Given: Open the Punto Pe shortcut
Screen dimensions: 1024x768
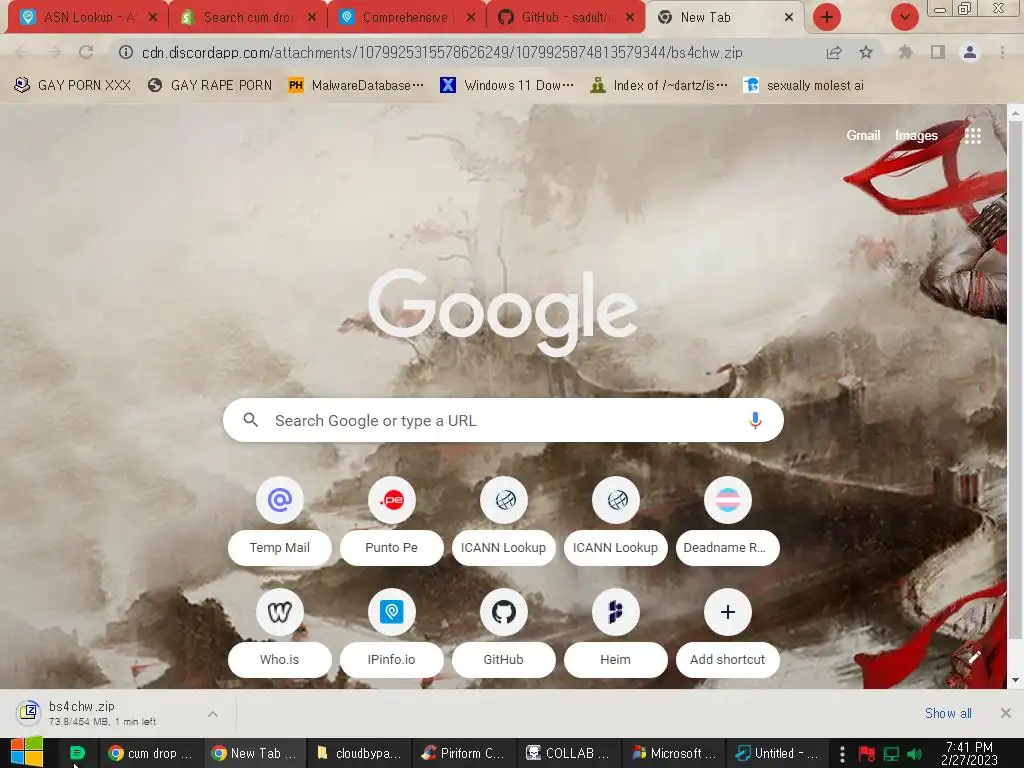Looking at the screenshot, I should 391,522.
